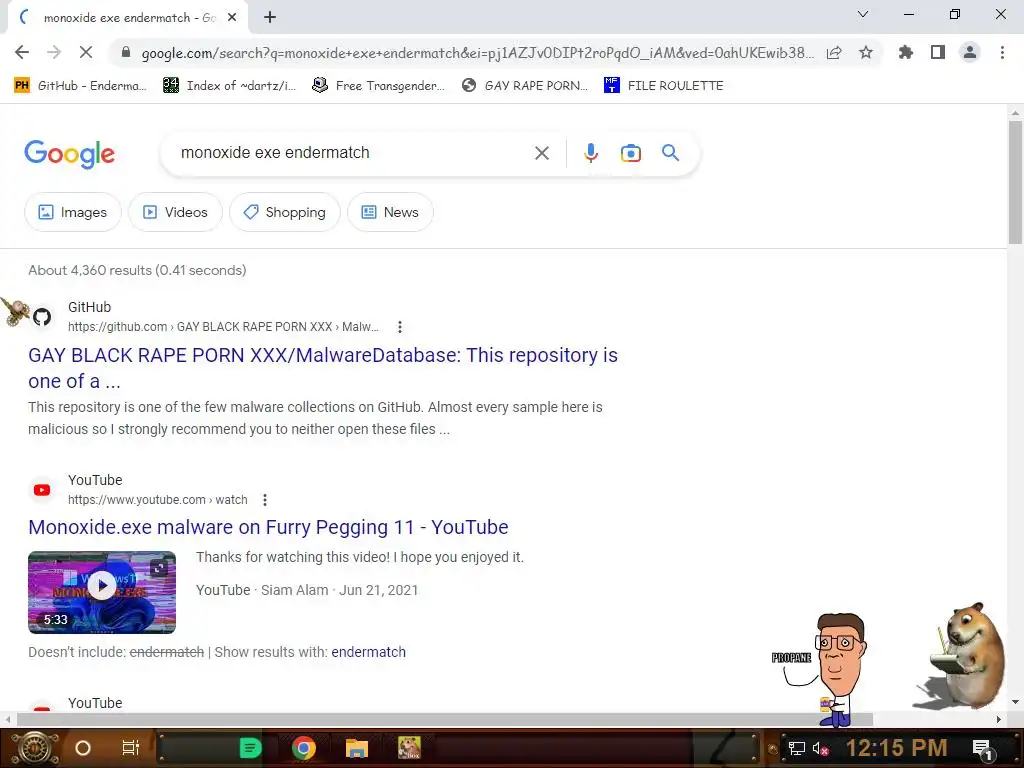Screen dimensions: 1024x768
Task: Start voice search with the microphone
Action: coord(591,153)
